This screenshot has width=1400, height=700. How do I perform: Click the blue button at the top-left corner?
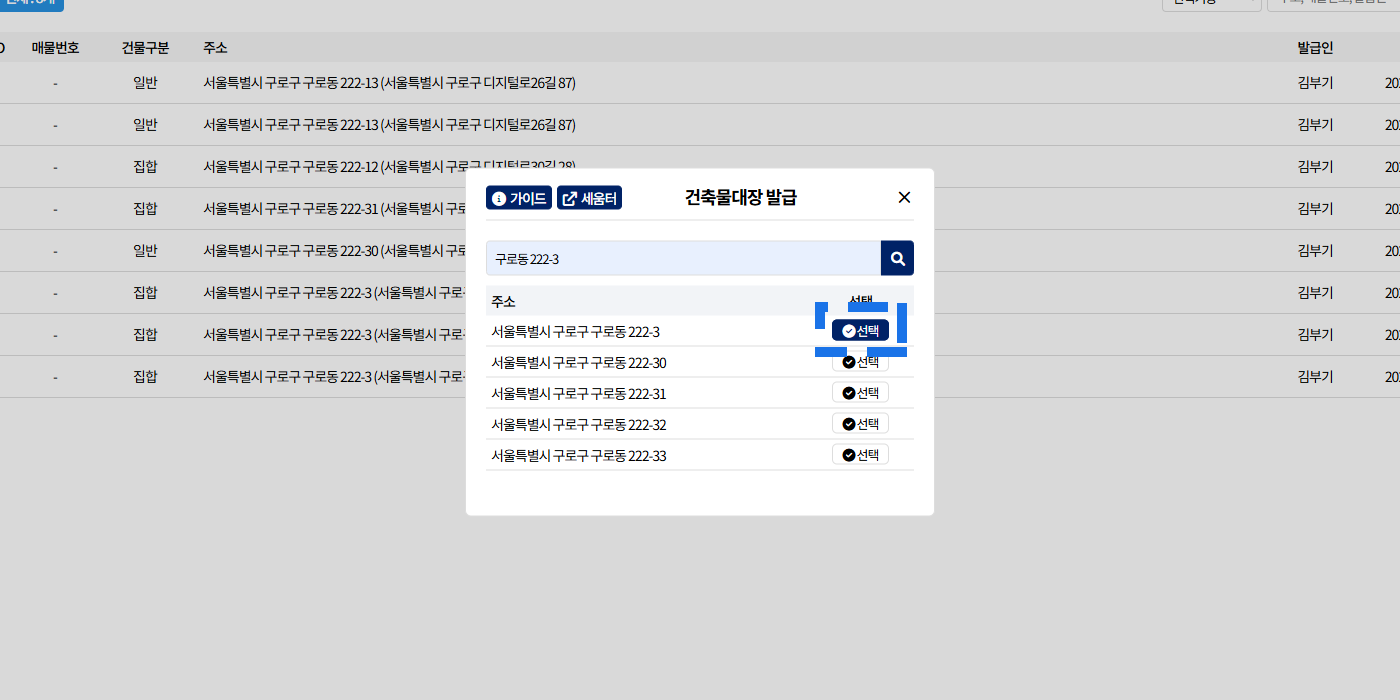pos(30,3)
